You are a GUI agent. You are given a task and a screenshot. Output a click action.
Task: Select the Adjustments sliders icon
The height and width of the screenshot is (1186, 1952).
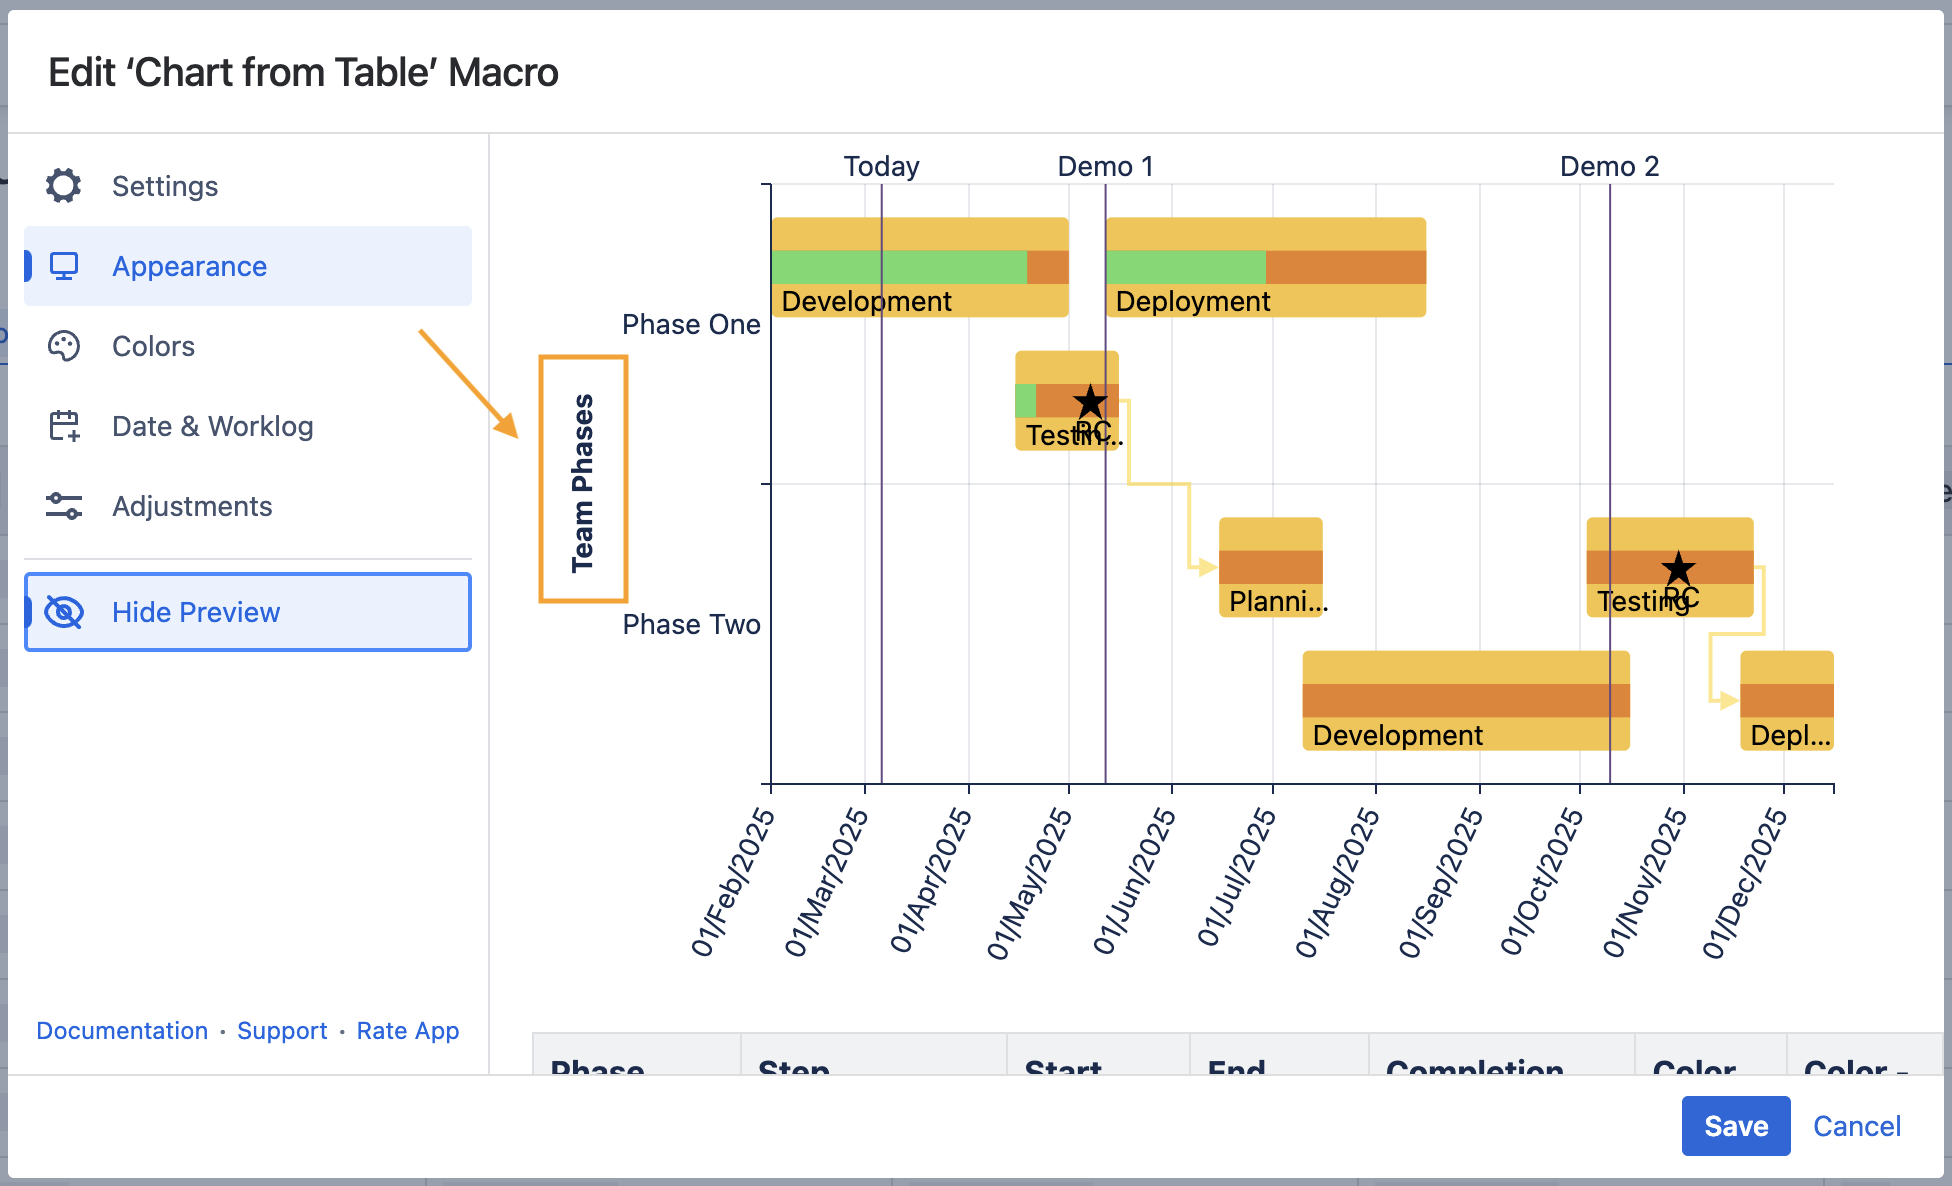click(64, 506)
